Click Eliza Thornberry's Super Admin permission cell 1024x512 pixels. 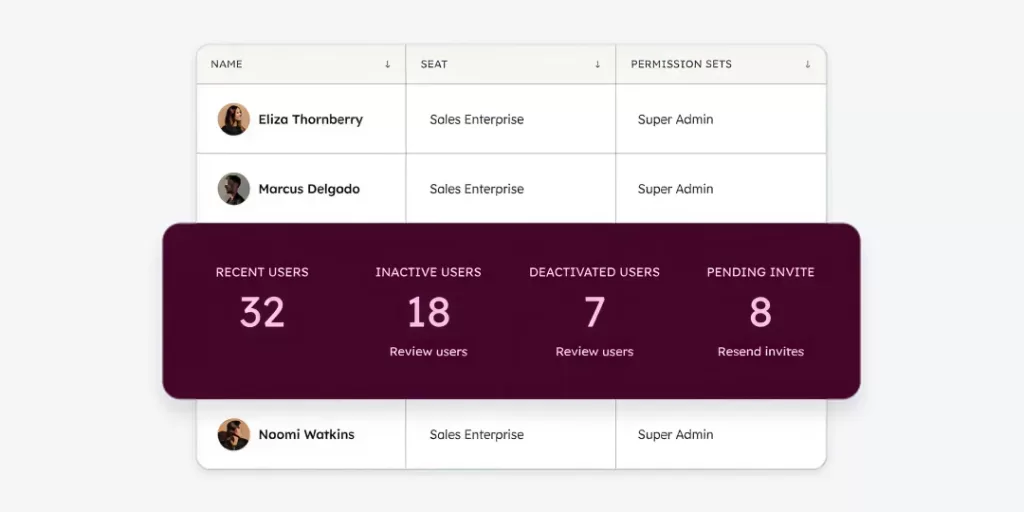(675, 119)
